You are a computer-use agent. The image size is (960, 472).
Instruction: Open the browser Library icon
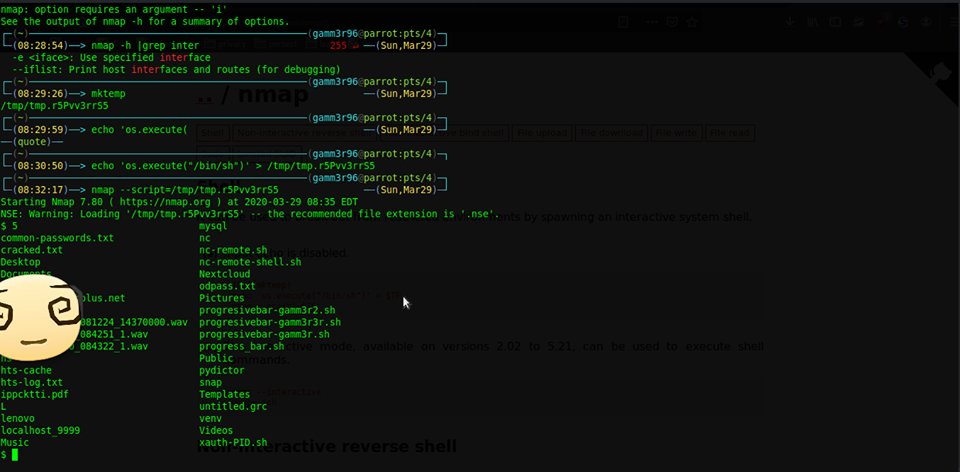click(x=812, y=22)
